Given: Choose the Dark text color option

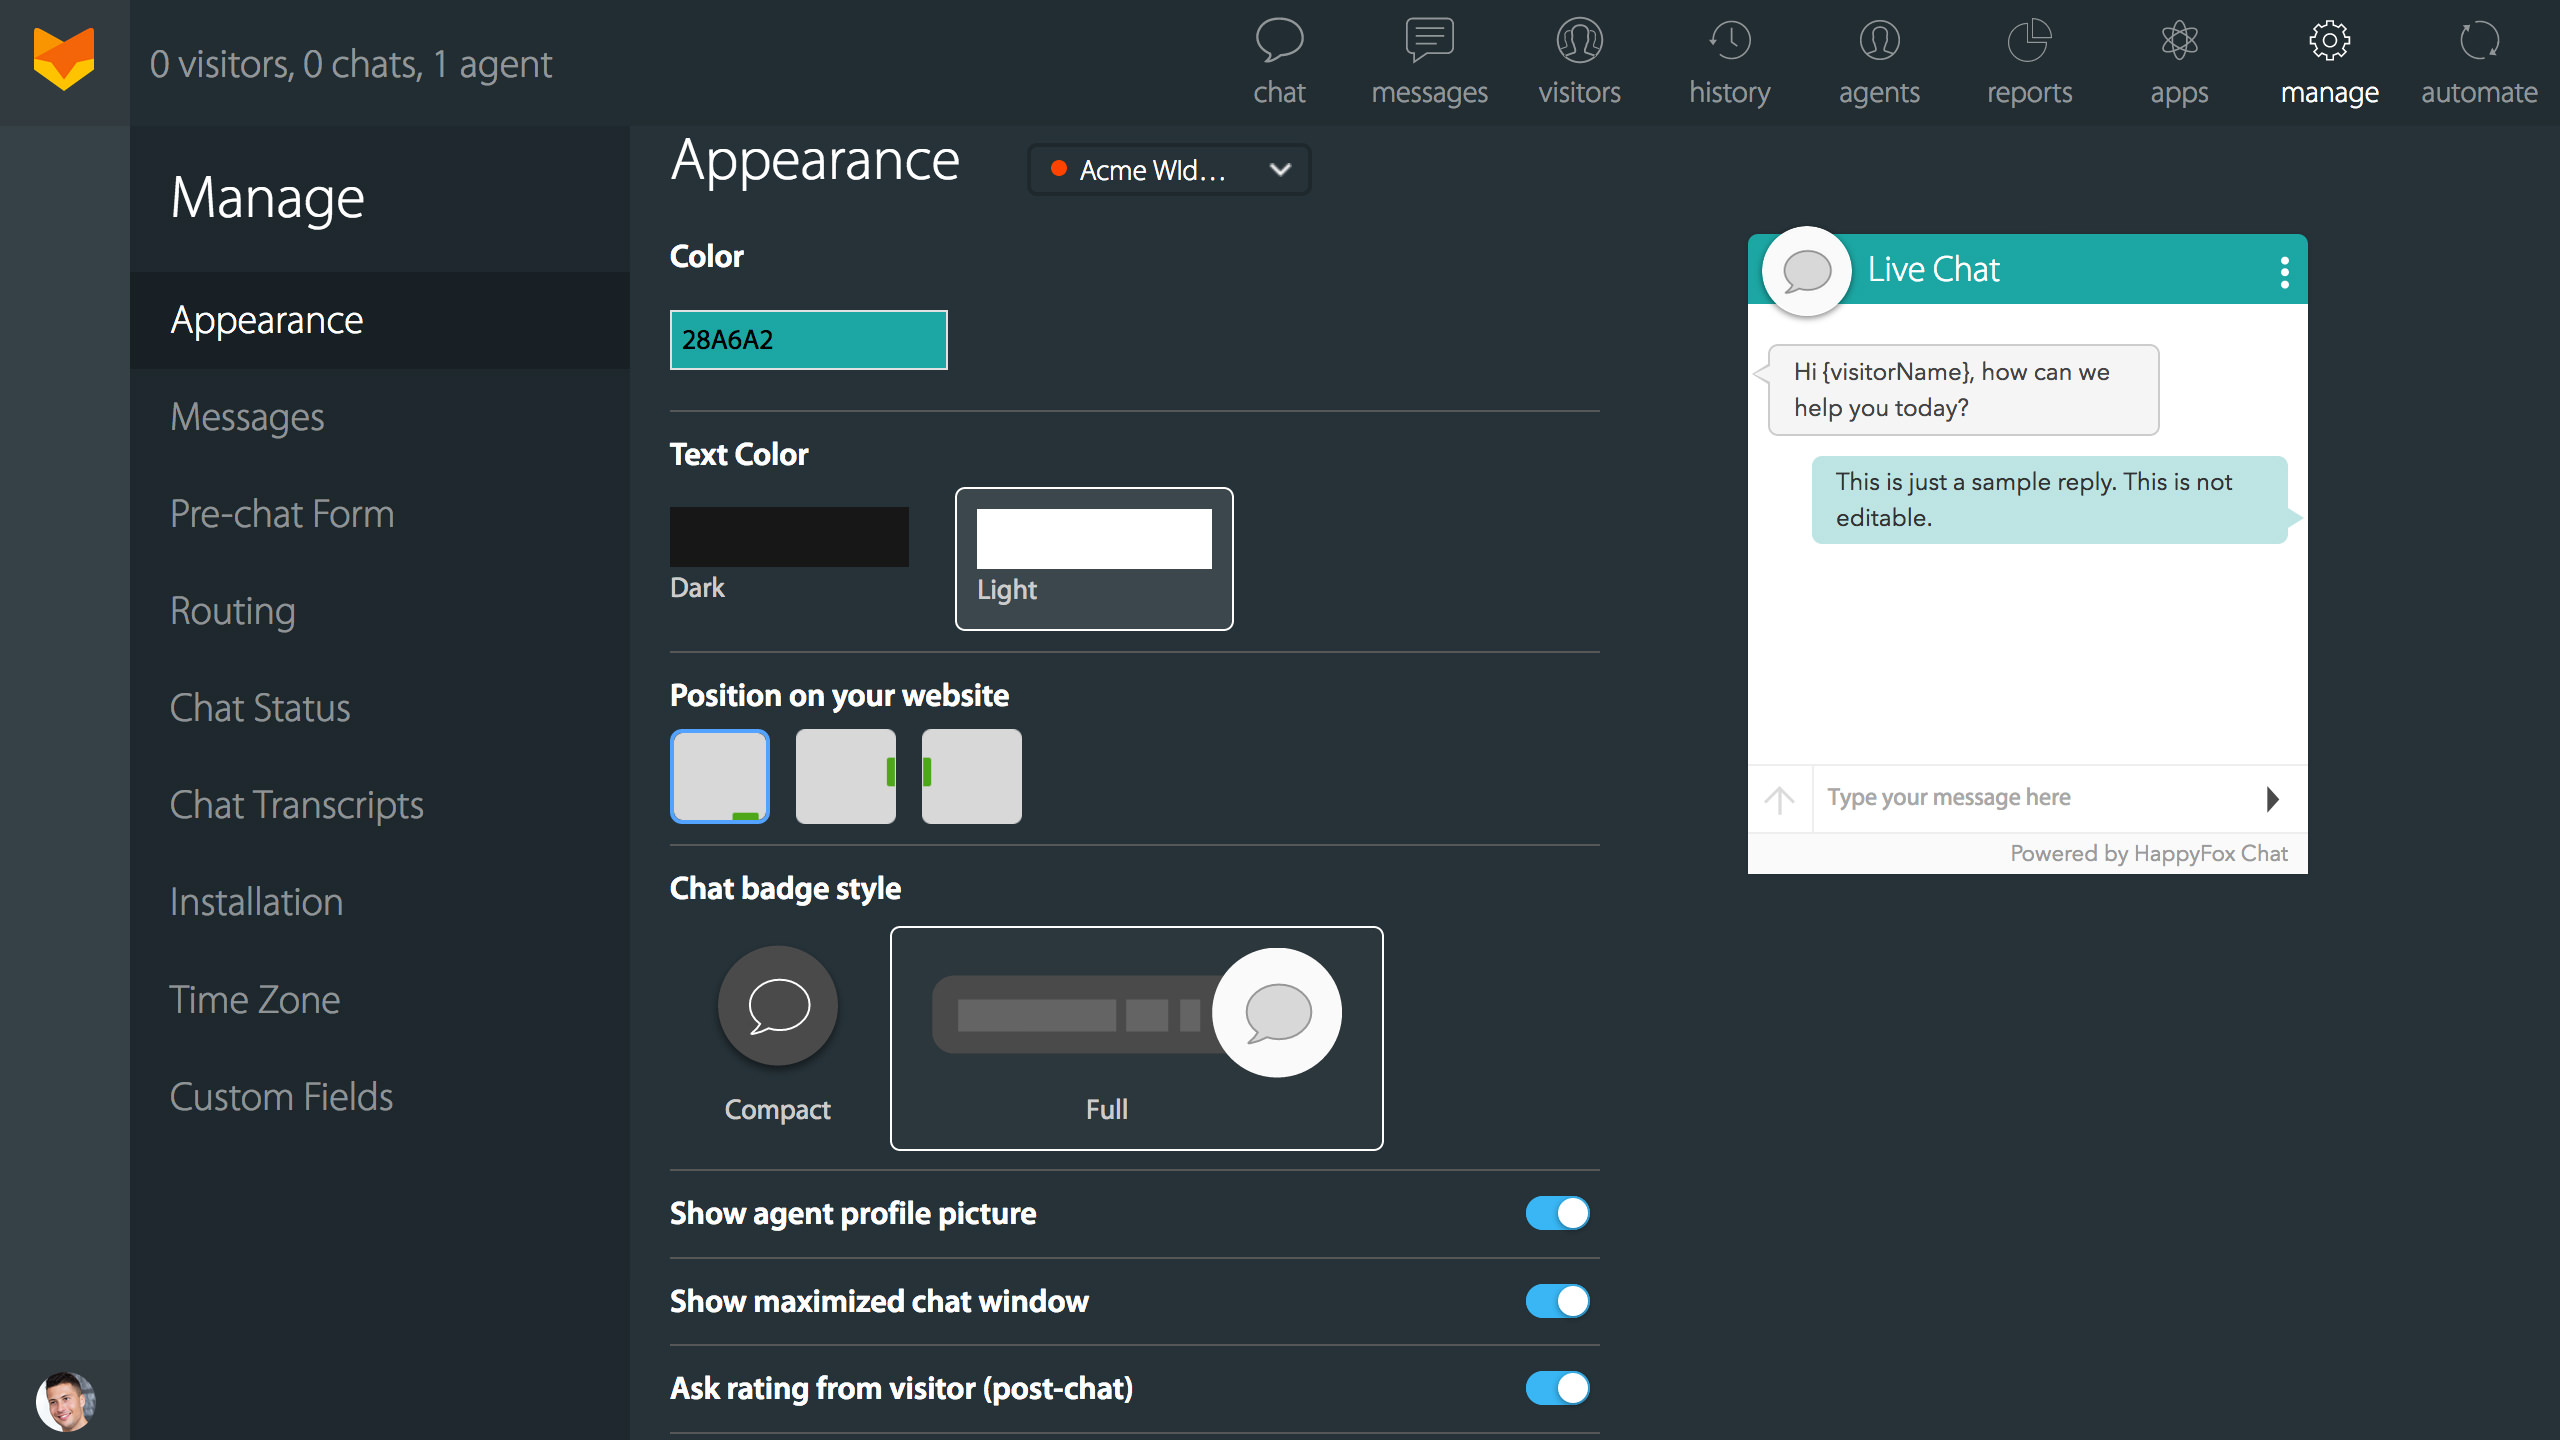Looking at the screenshot, I should pos(789,538).
